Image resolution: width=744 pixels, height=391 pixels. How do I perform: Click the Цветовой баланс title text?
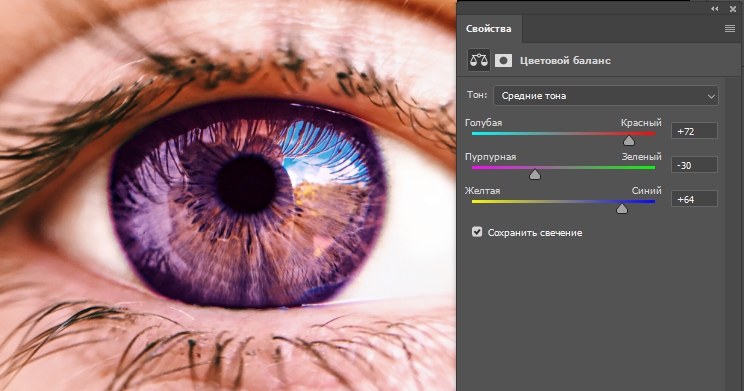[565, 61]
